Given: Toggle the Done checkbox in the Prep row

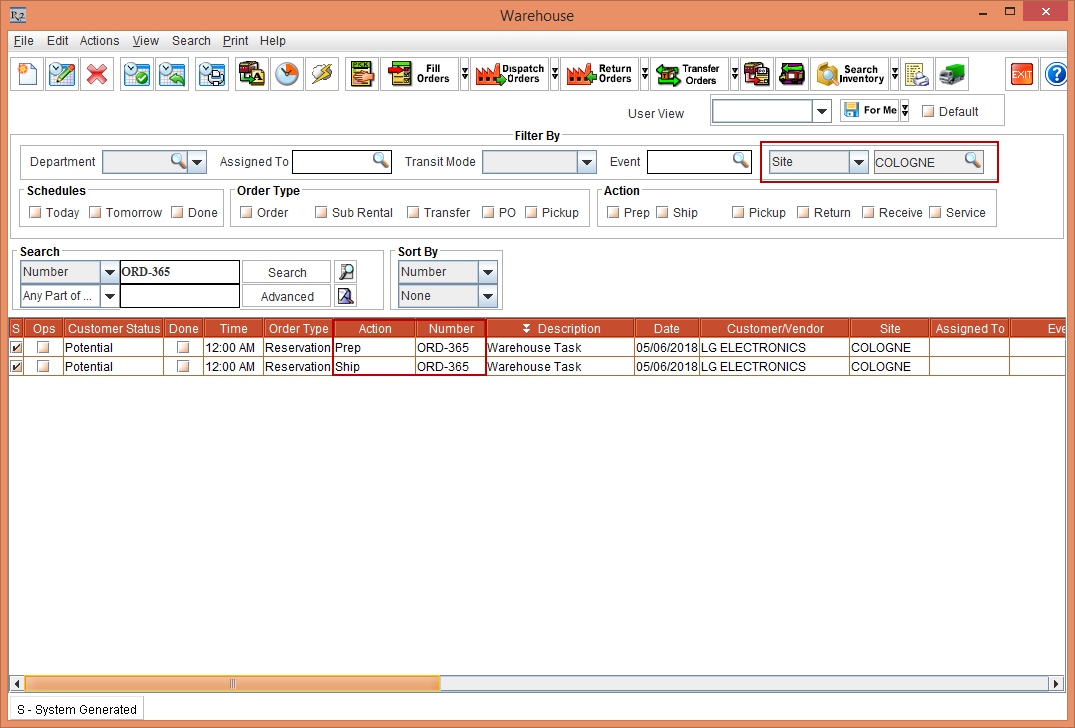Looking at the screenshot, I should [x=183, y=347].
